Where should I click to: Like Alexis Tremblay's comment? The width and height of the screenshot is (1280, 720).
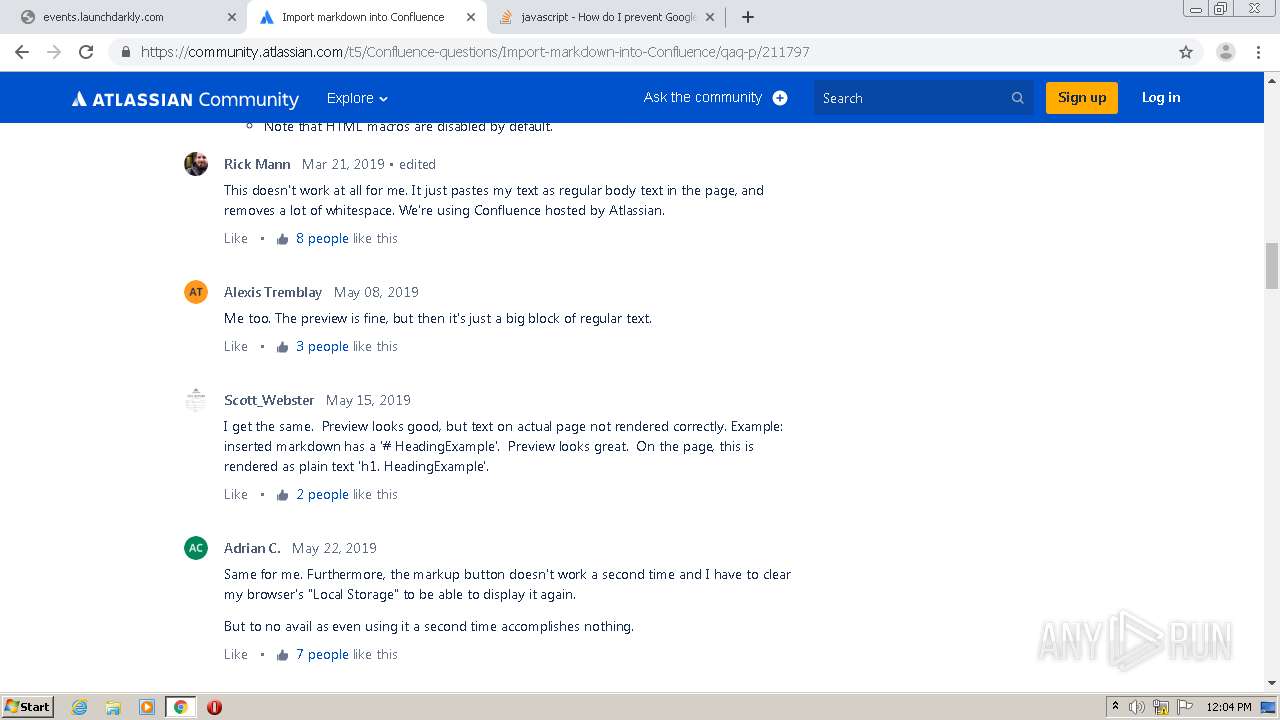click(236, 346)
